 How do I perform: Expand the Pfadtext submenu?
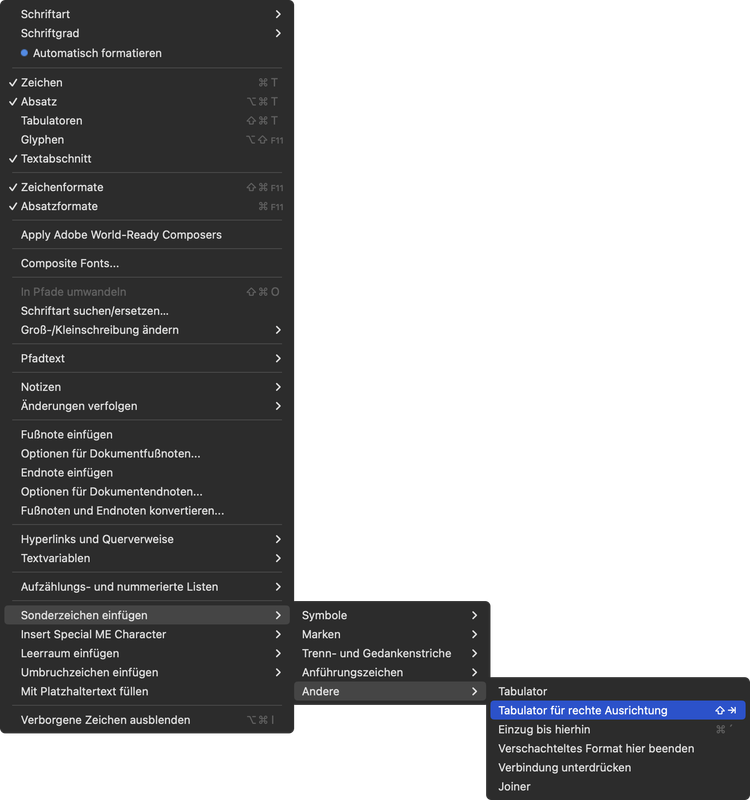147,359
